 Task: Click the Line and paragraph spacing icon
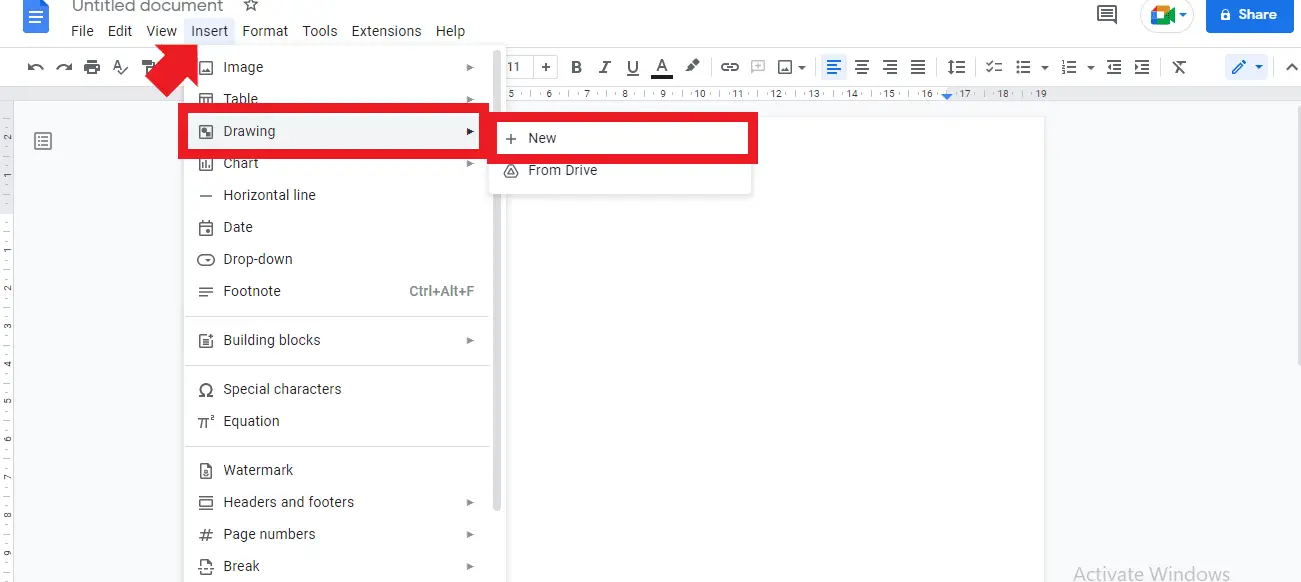(956, 67)
